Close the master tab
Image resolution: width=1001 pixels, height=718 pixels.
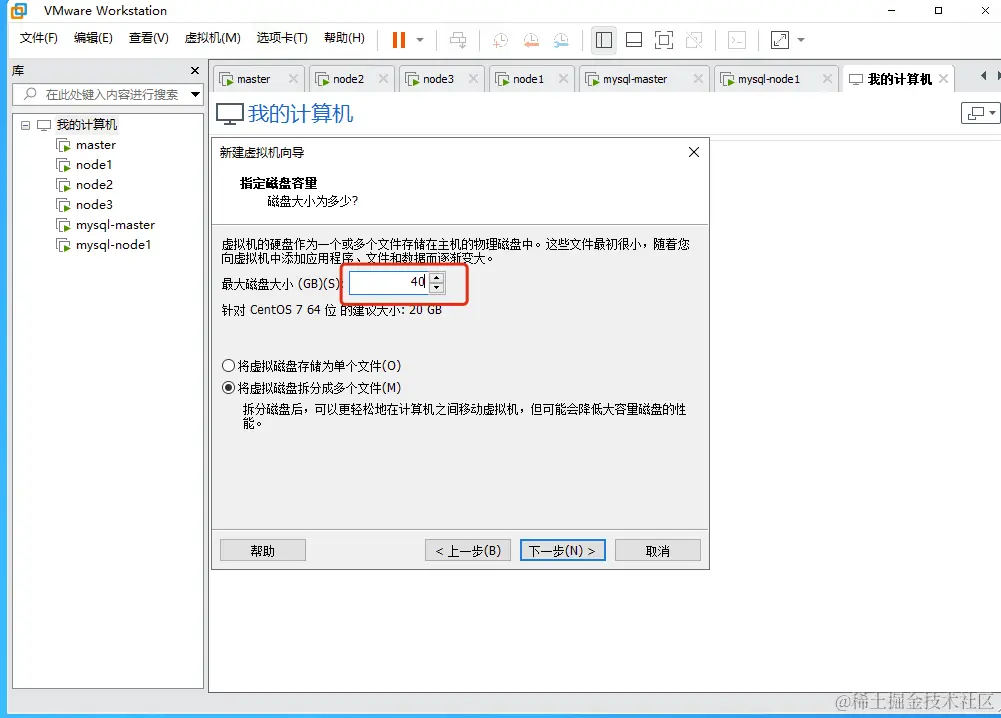(293, 79)
